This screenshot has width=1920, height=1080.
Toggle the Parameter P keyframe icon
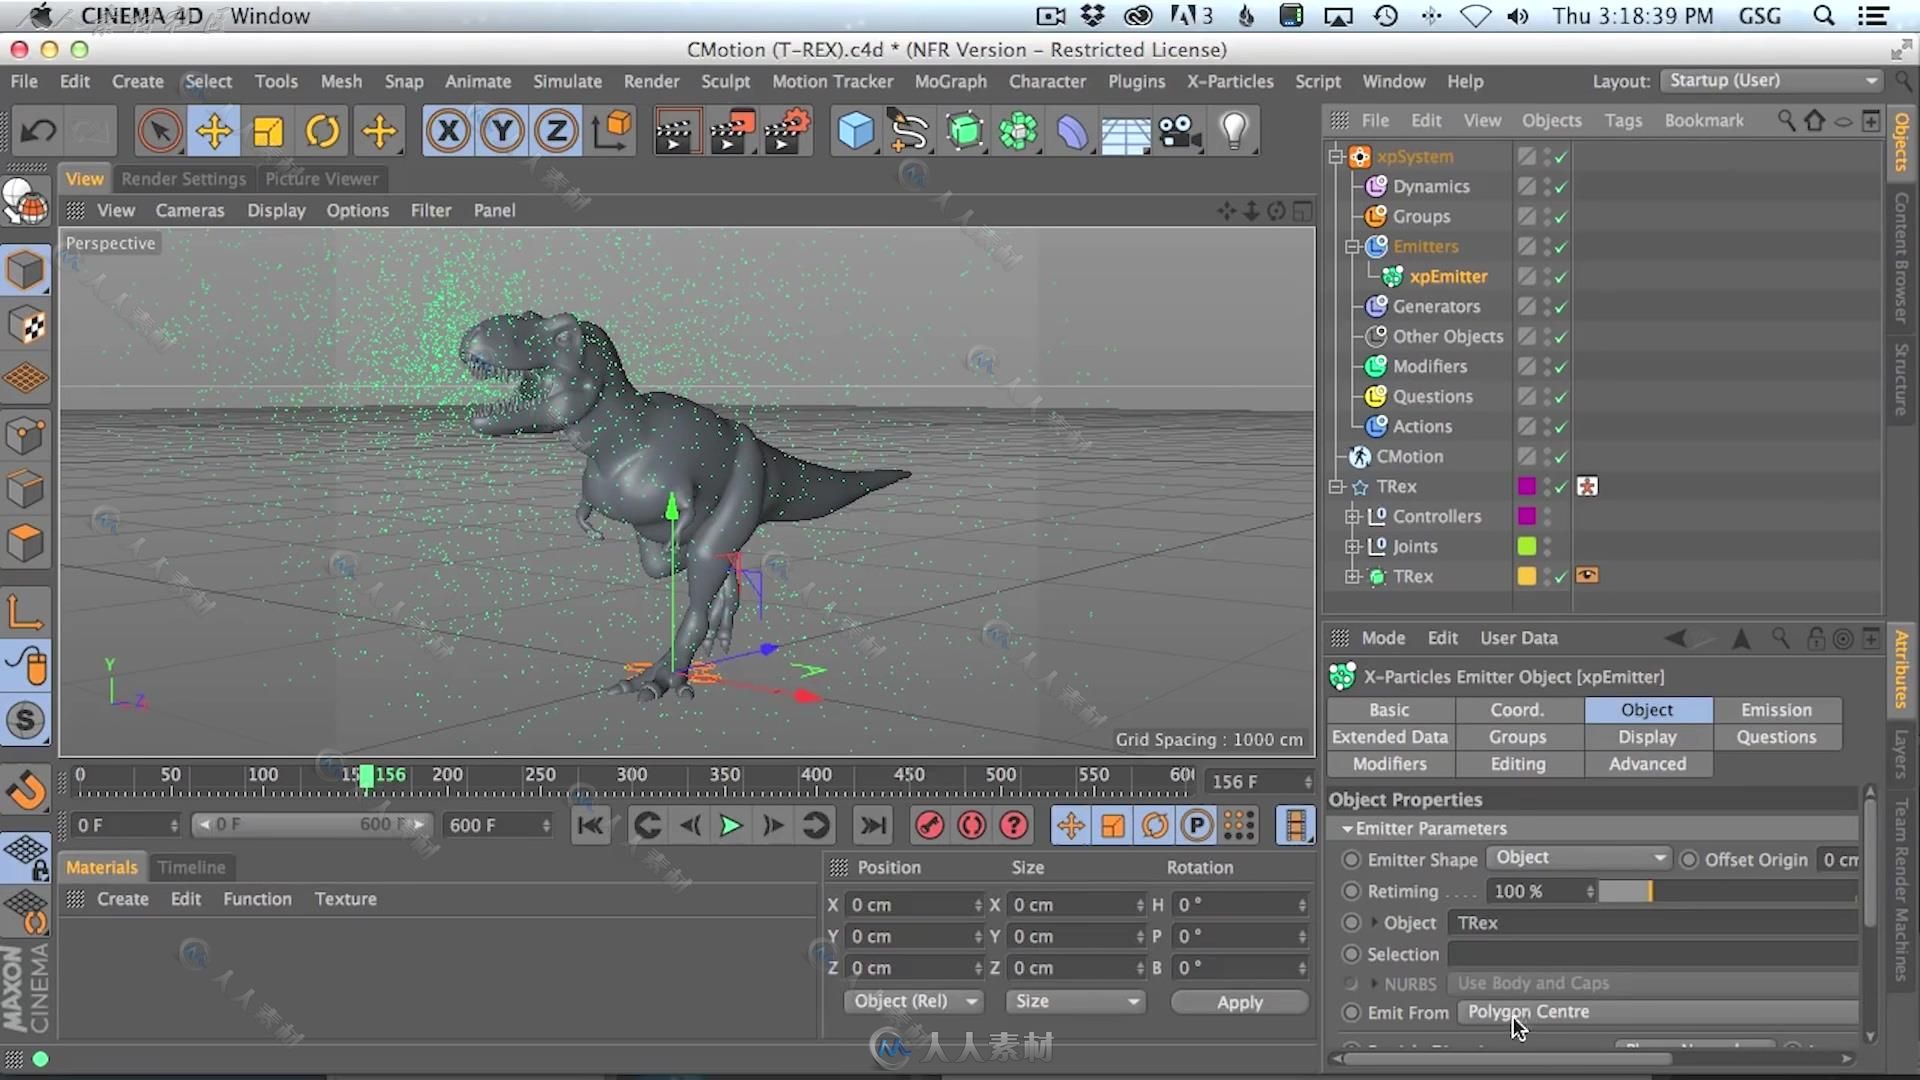click(x=1196, y=825)
